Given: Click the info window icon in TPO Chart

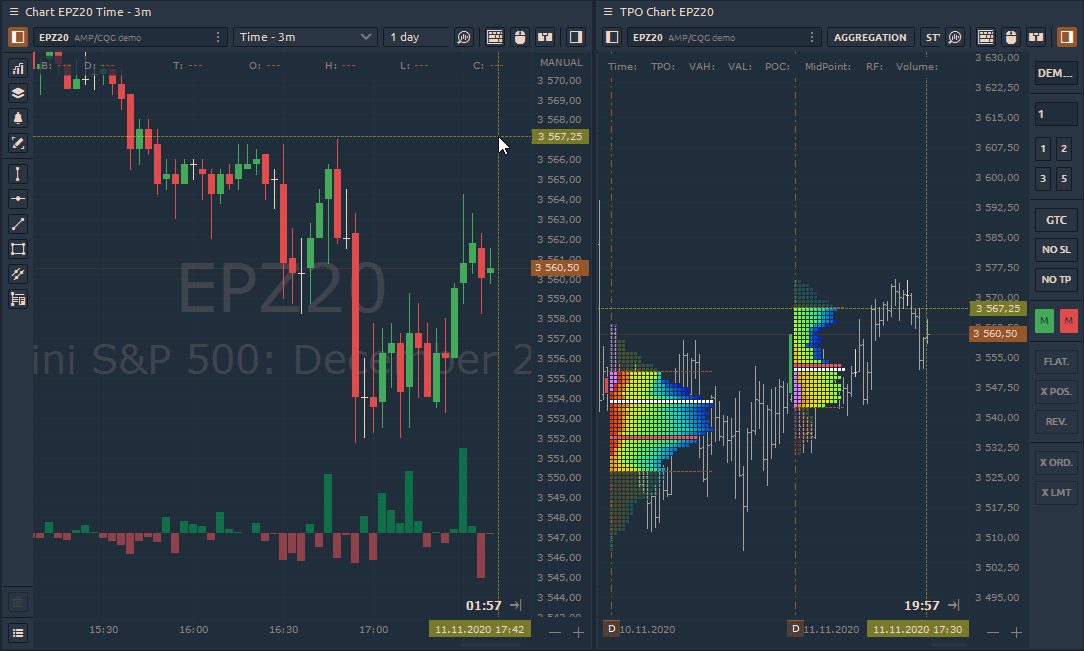Looking at the screenshot, I should 1036,37.
